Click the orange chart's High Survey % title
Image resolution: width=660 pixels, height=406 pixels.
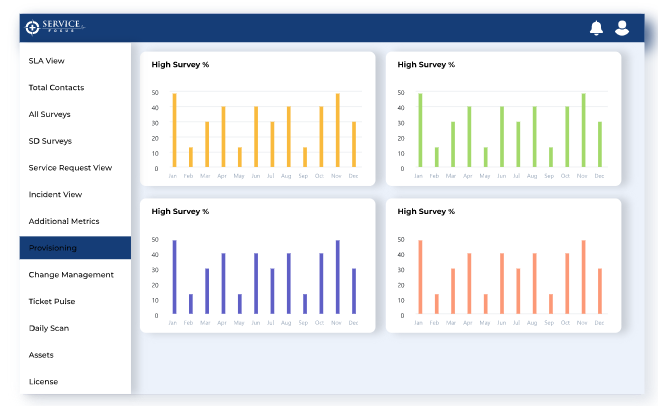pyautogui.click(x=180, y=65)
